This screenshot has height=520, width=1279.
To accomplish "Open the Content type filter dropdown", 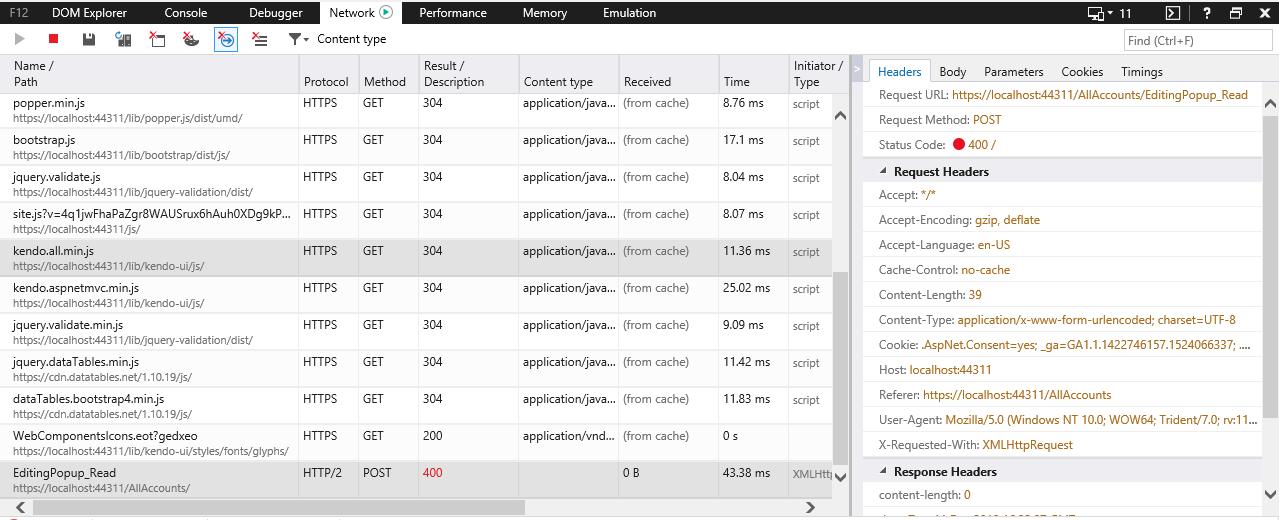I will 337,39.
